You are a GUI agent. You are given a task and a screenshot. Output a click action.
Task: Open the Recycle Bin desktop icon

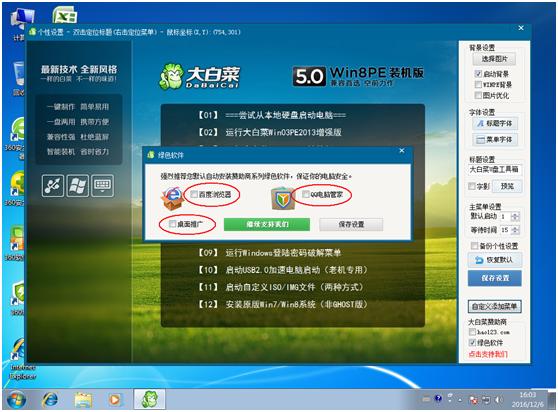click(x=18, y=78)
